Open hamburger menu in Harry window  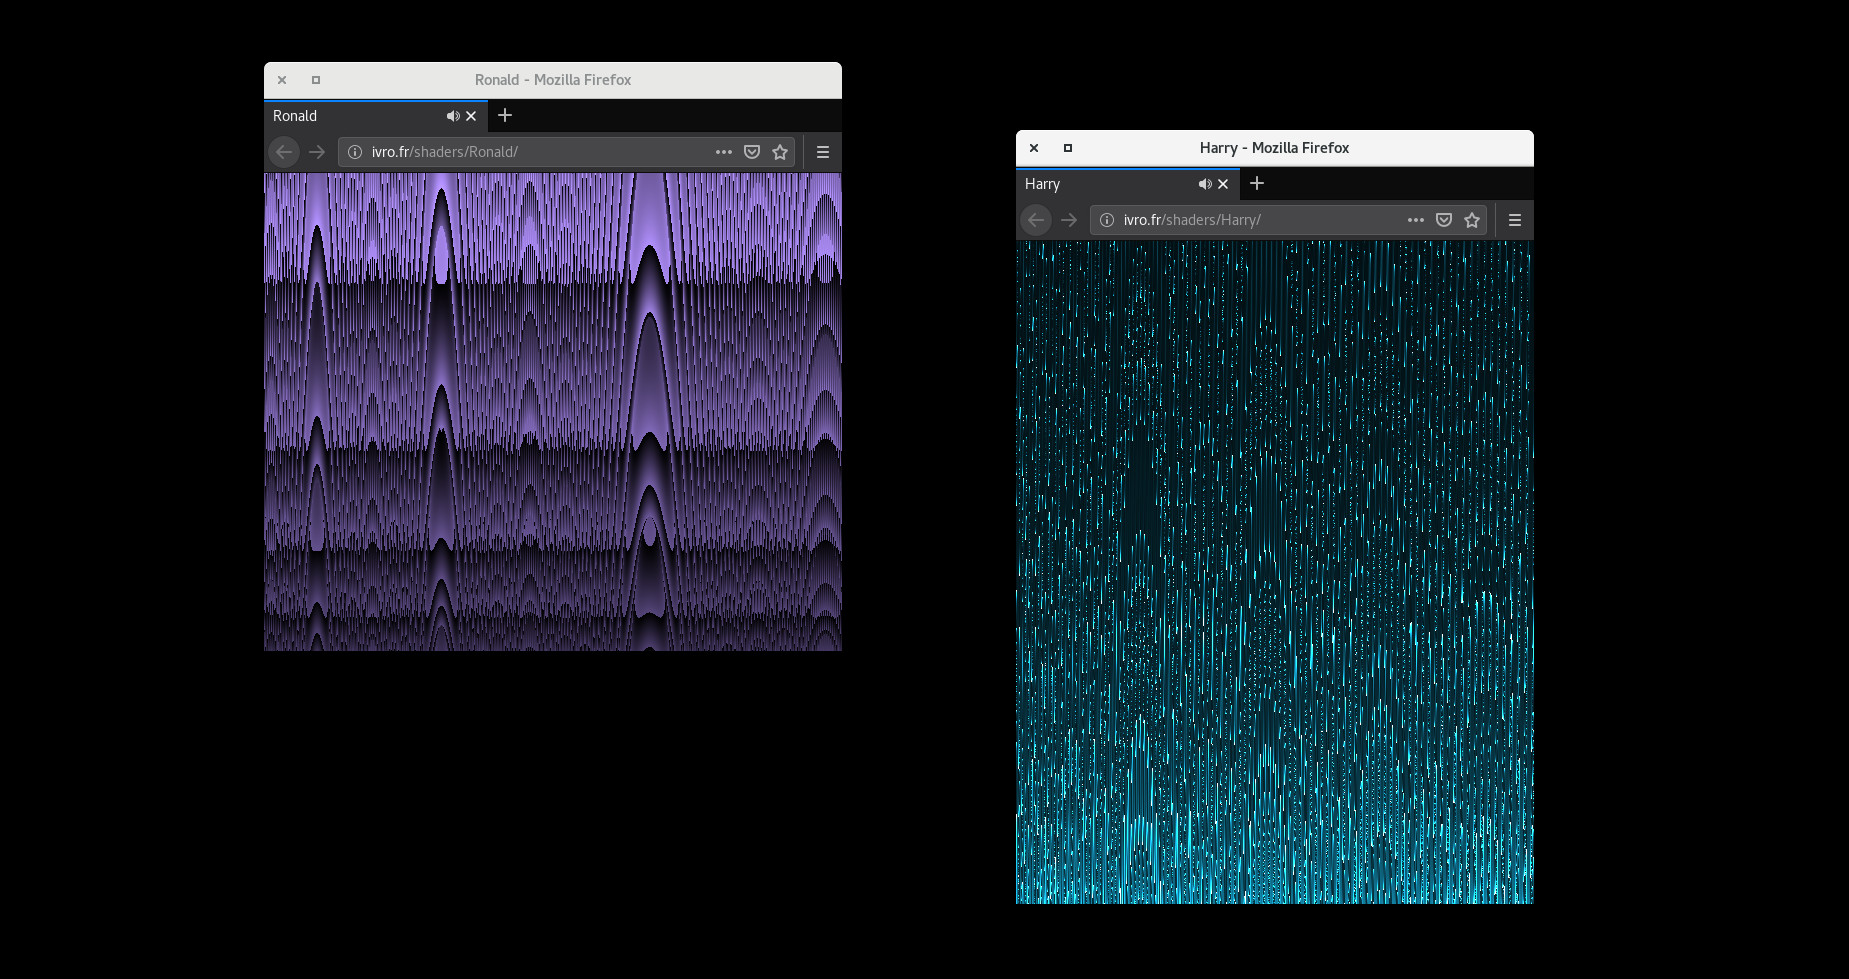click(1515, 220)
